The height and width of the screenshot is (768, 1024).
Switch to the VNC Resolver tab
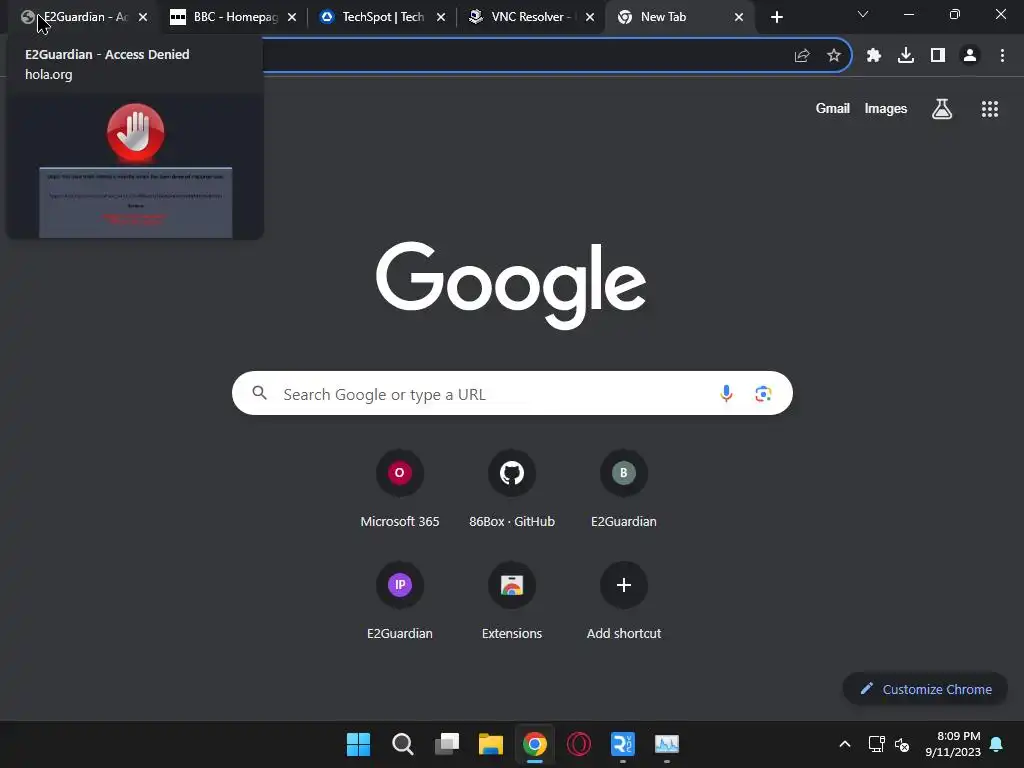[x=530, y=17]
